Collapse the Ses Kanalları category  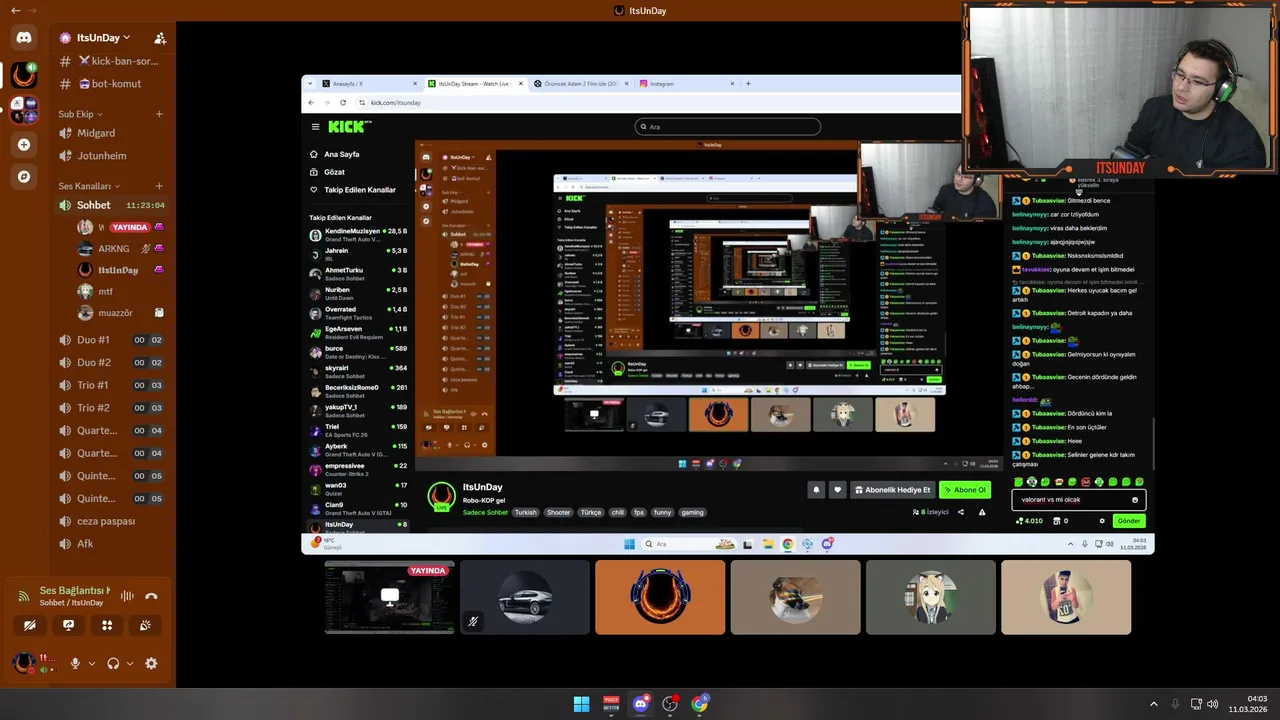coord(88,186)
